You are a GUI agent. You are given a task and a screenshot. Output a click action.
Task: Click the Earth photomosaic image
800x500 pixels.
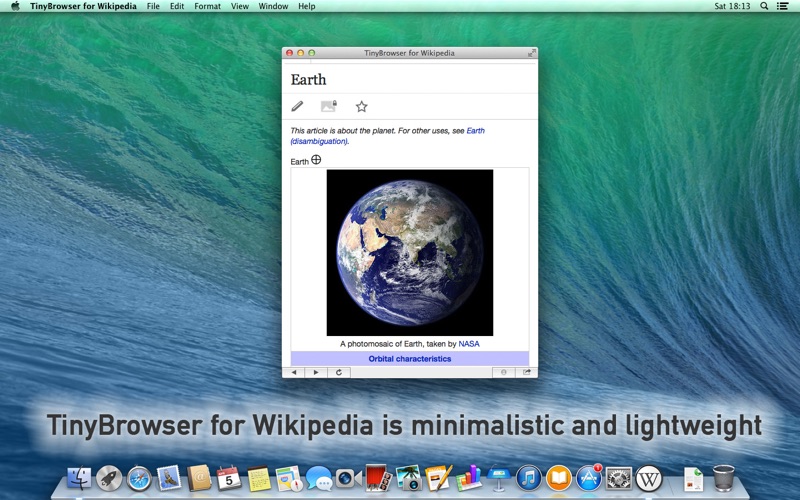click(410, 253)
